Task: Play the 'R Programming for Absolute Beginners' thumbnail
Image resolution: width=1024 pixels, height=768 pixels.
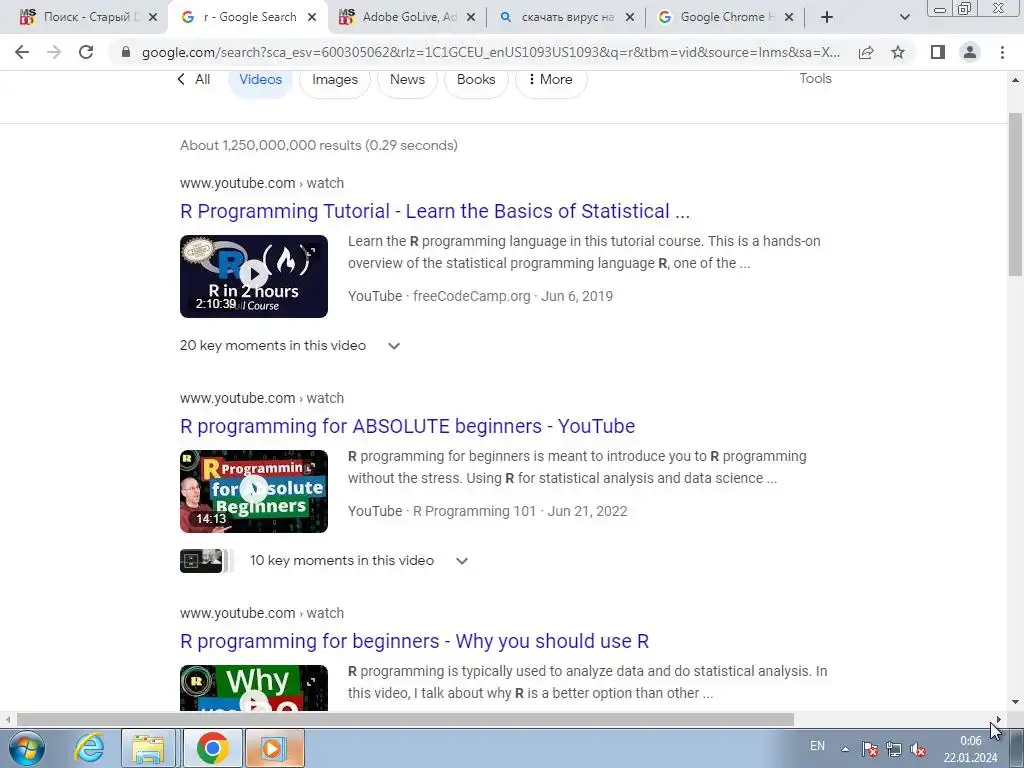Action: [x=254, y=491]
